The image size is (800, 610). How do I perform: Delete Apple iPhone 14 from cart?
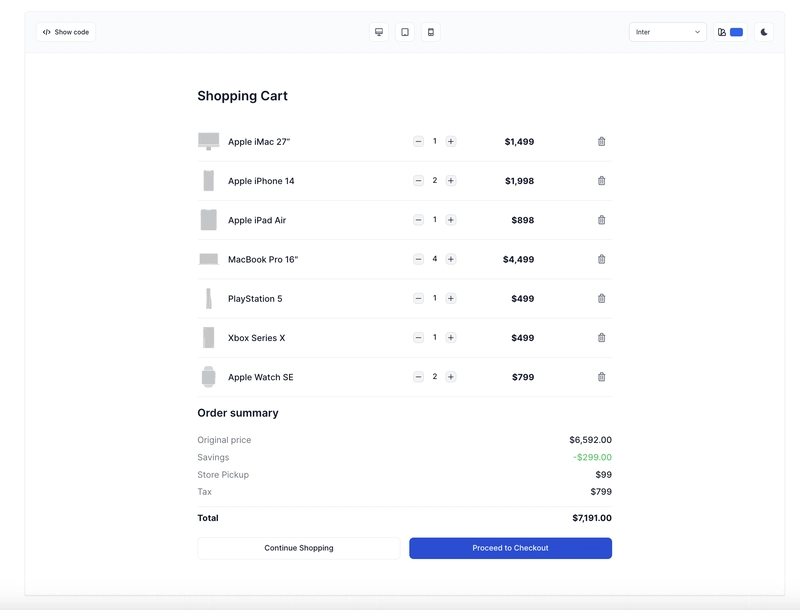pos(602,181)
